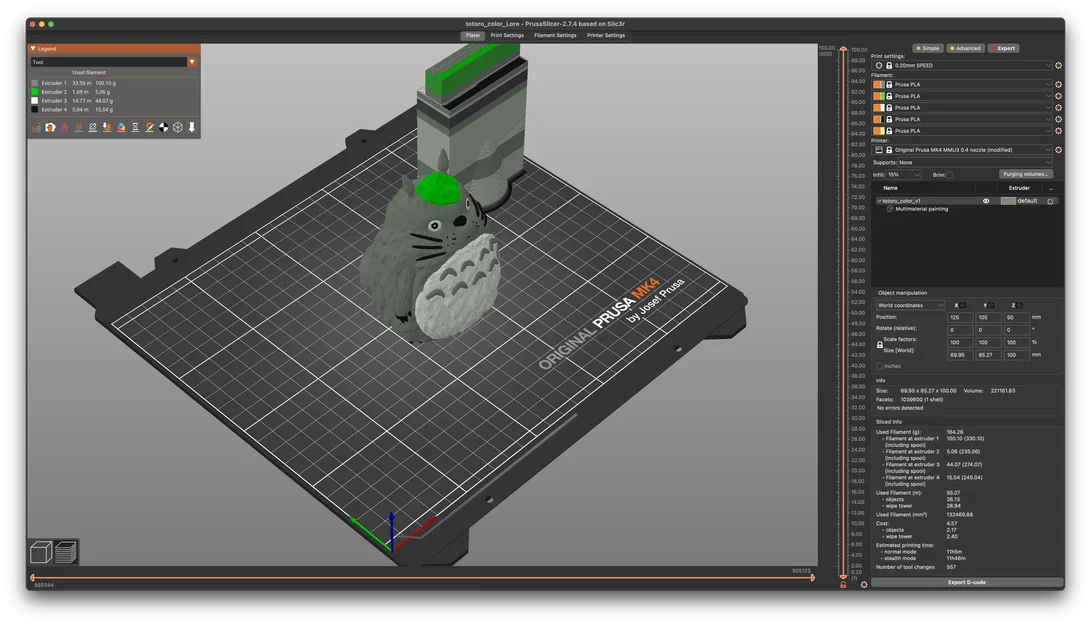Image resolution: width=1091 pixels, height=625 pixels.
Task: Click the Purging volumes button
Action: [x=1026, y=174]
